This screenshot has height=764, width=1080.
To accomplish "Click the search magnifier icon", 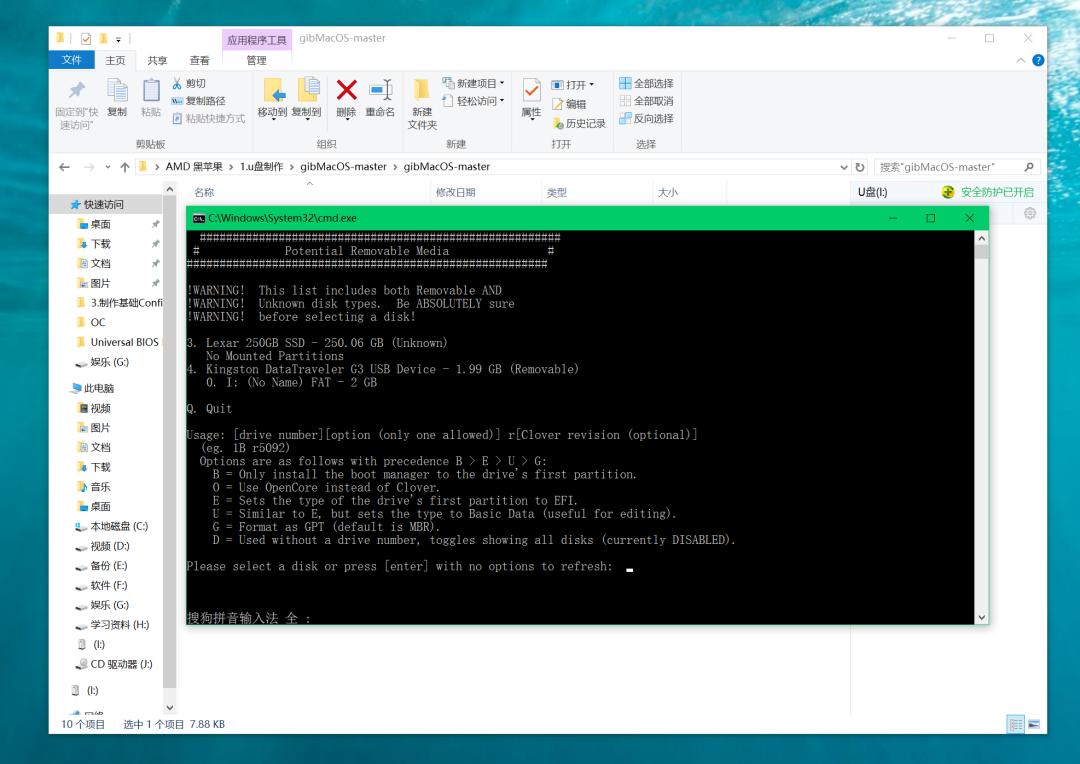I will pyautogui.click(x=1028, y=167).
